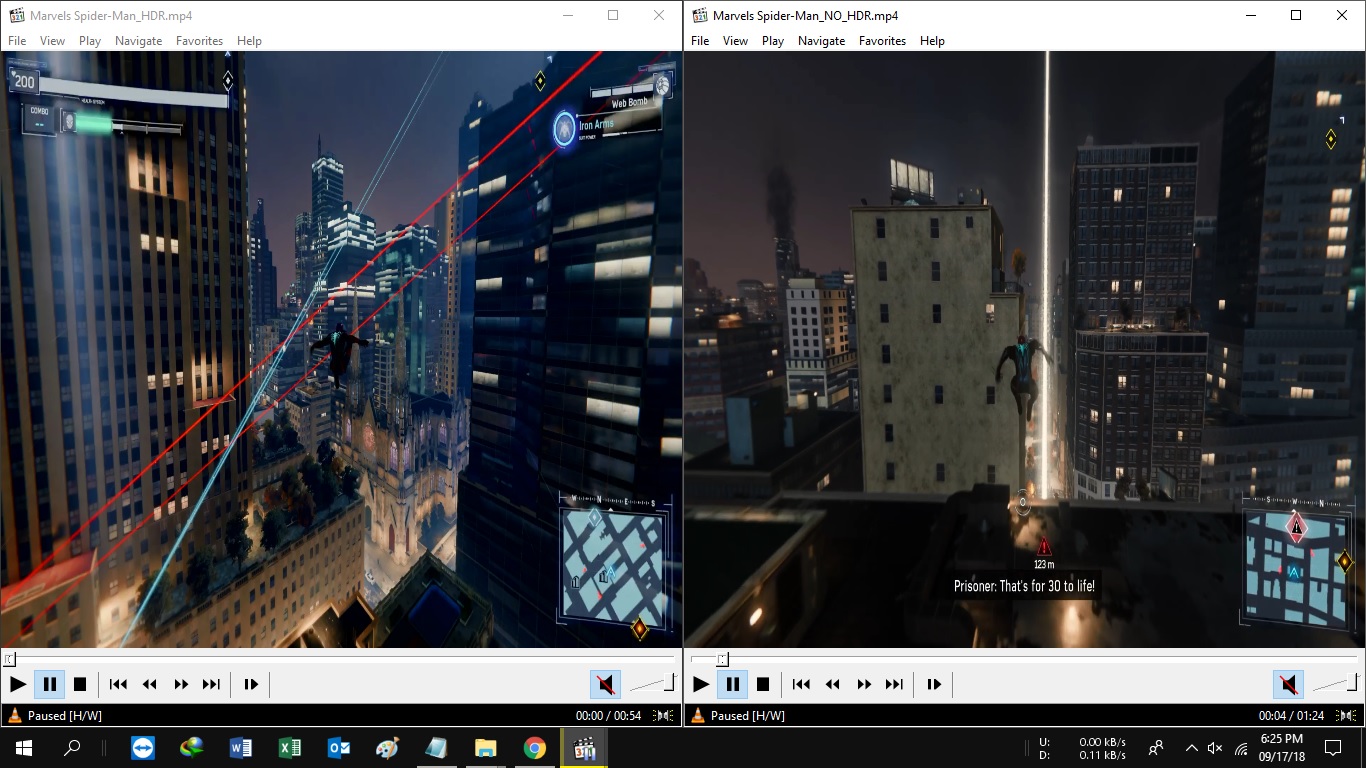This screenshot has width=1366, height=768.
Task: Open Windows search from the taskbar
Action: [72, 748]
